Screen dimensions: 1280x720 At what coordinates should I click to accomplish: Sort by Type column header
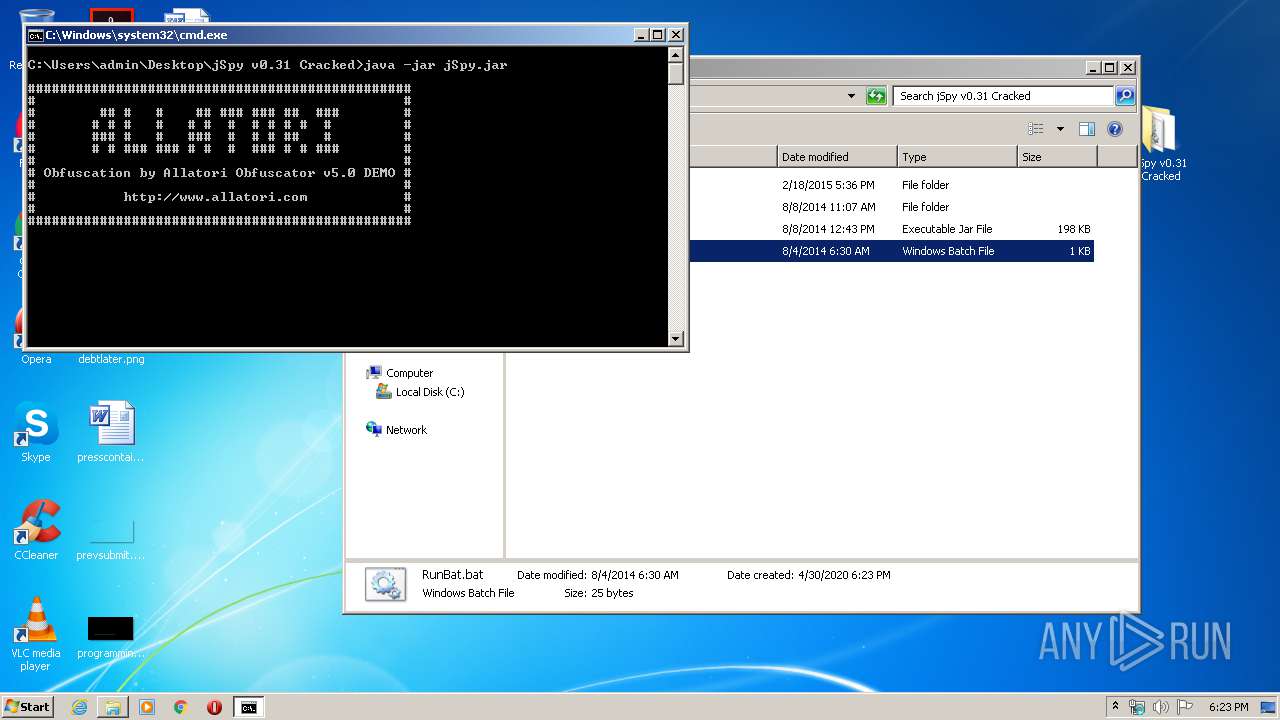(957, 157)
